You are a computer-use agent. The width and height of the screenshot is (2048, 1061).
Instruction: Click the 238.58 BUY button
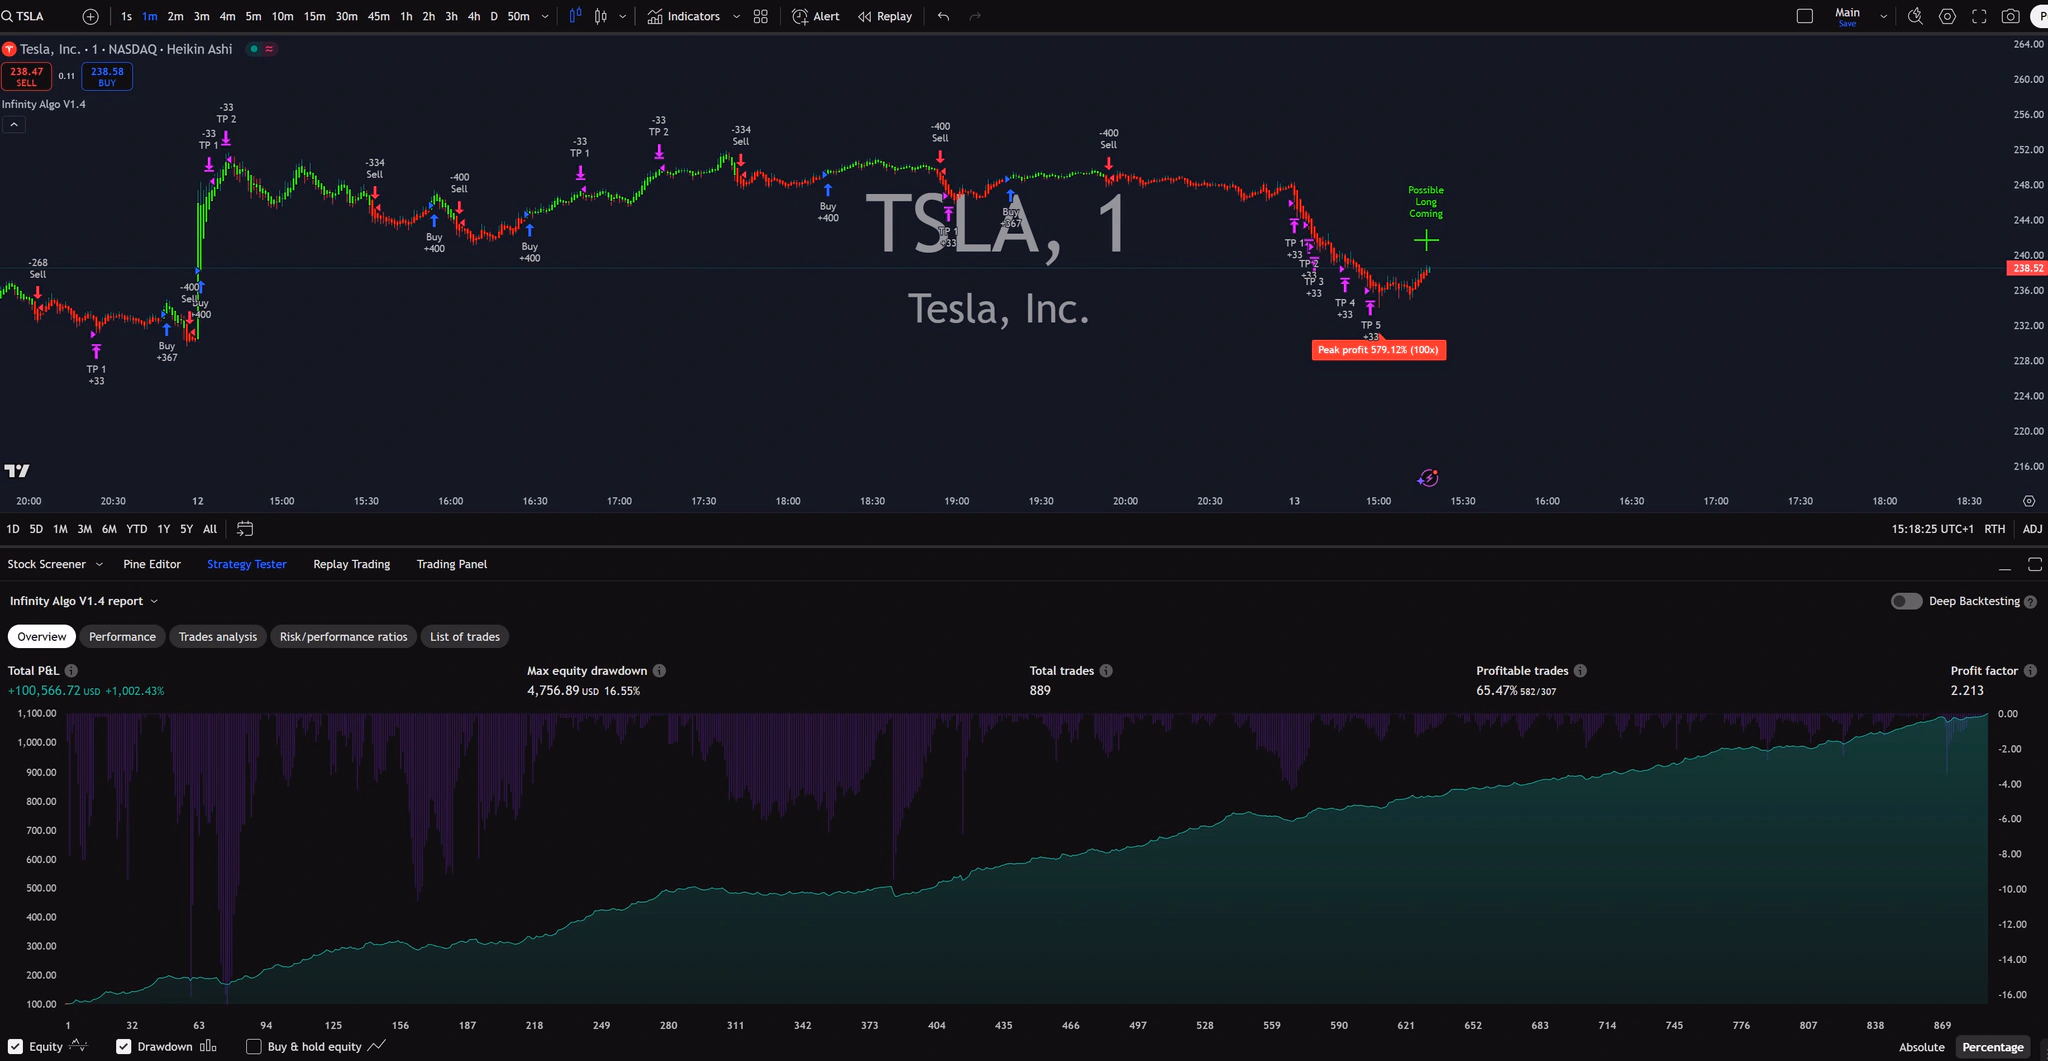pyautogui.click(x=106, y=75)
